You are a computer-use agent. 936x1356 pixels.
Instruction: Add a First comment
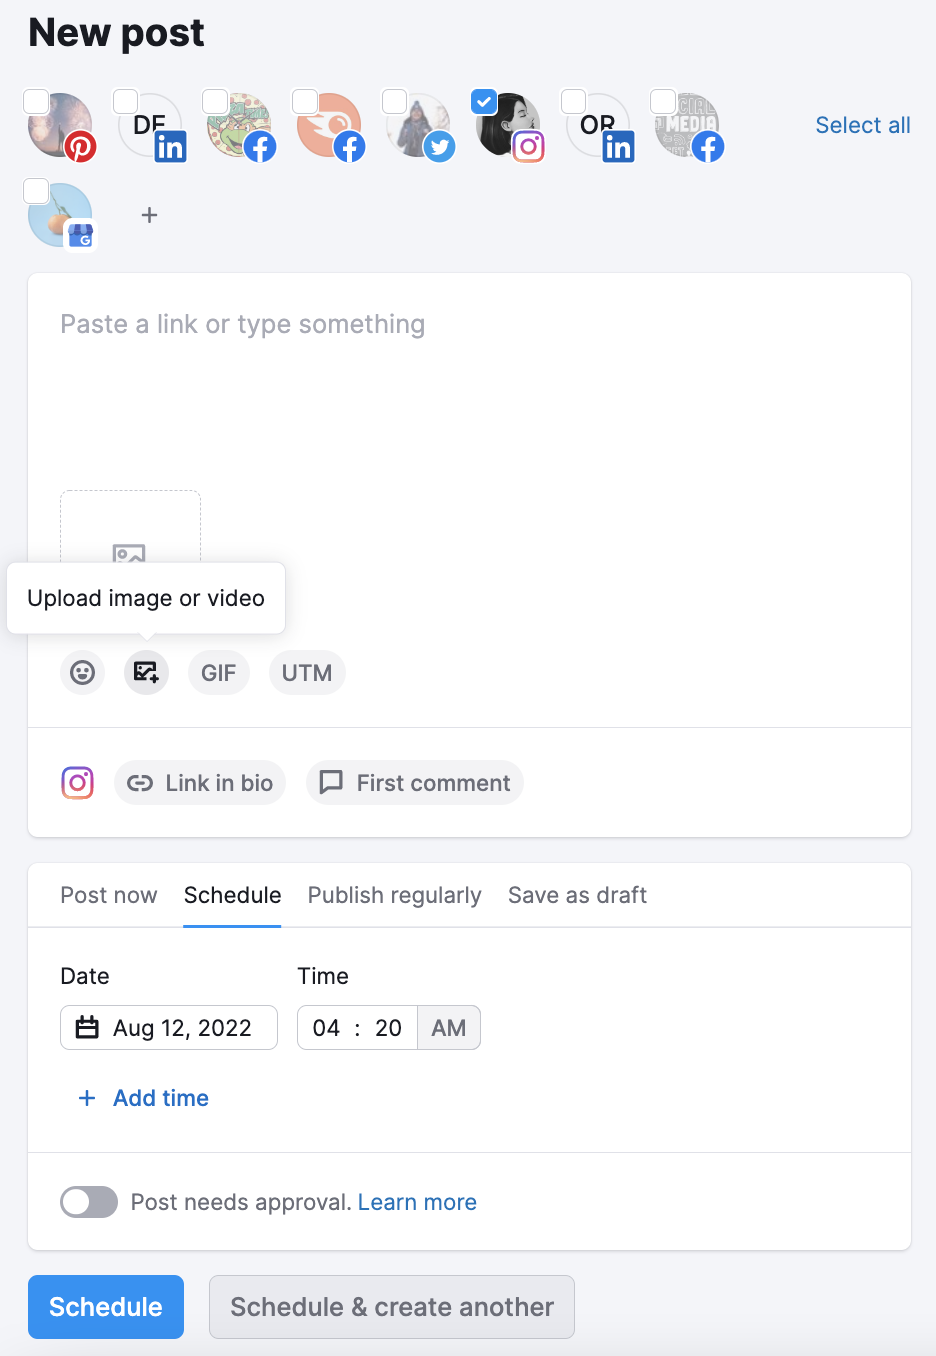414,783
